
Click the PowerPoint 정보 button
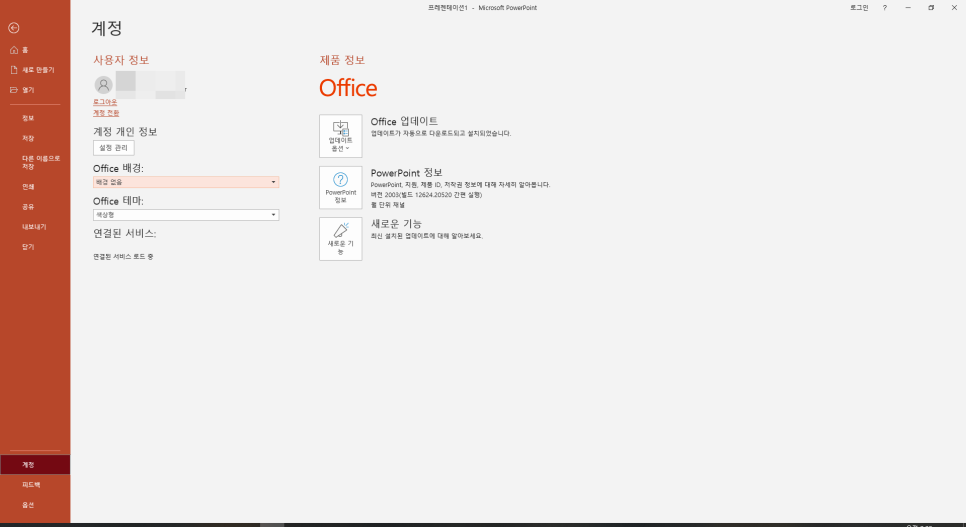pos(341,187)
